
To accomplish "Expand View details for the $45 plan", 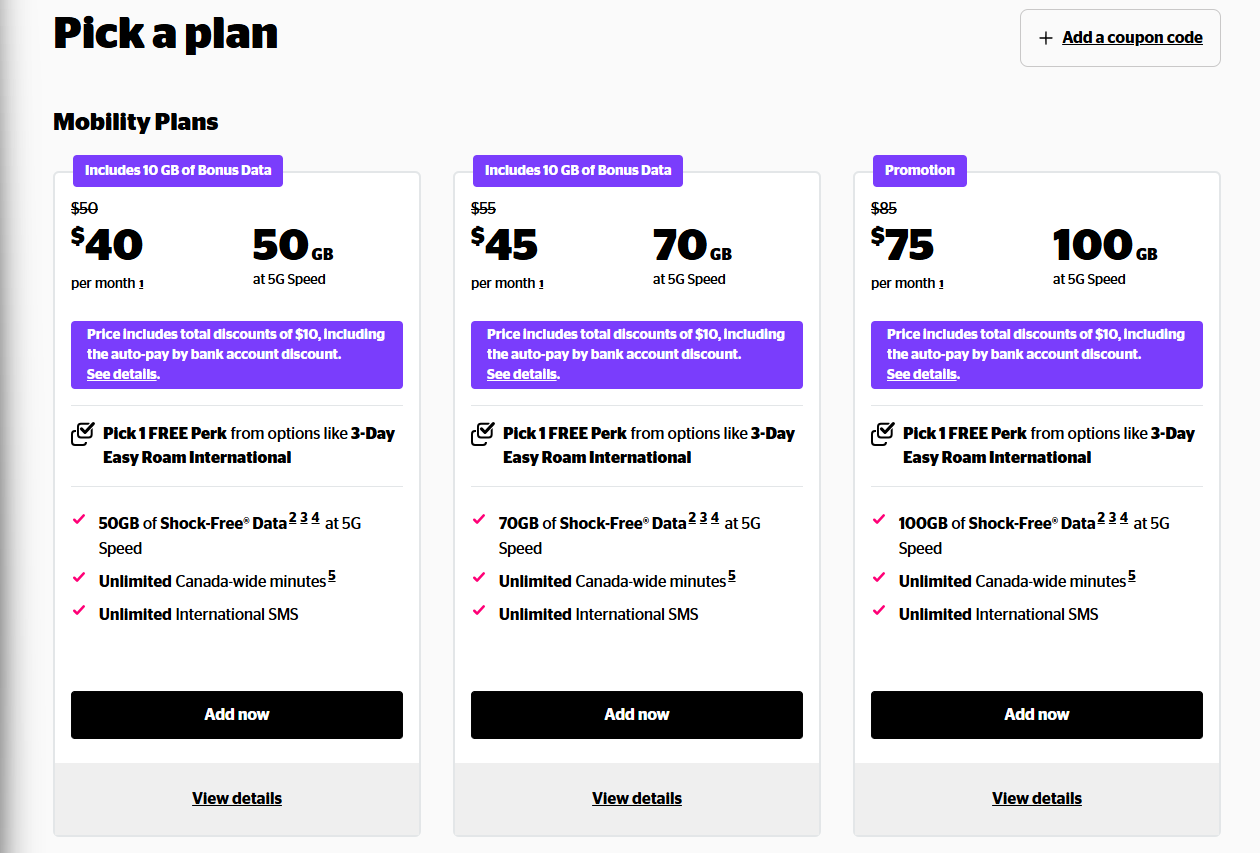I will point(637,798).
